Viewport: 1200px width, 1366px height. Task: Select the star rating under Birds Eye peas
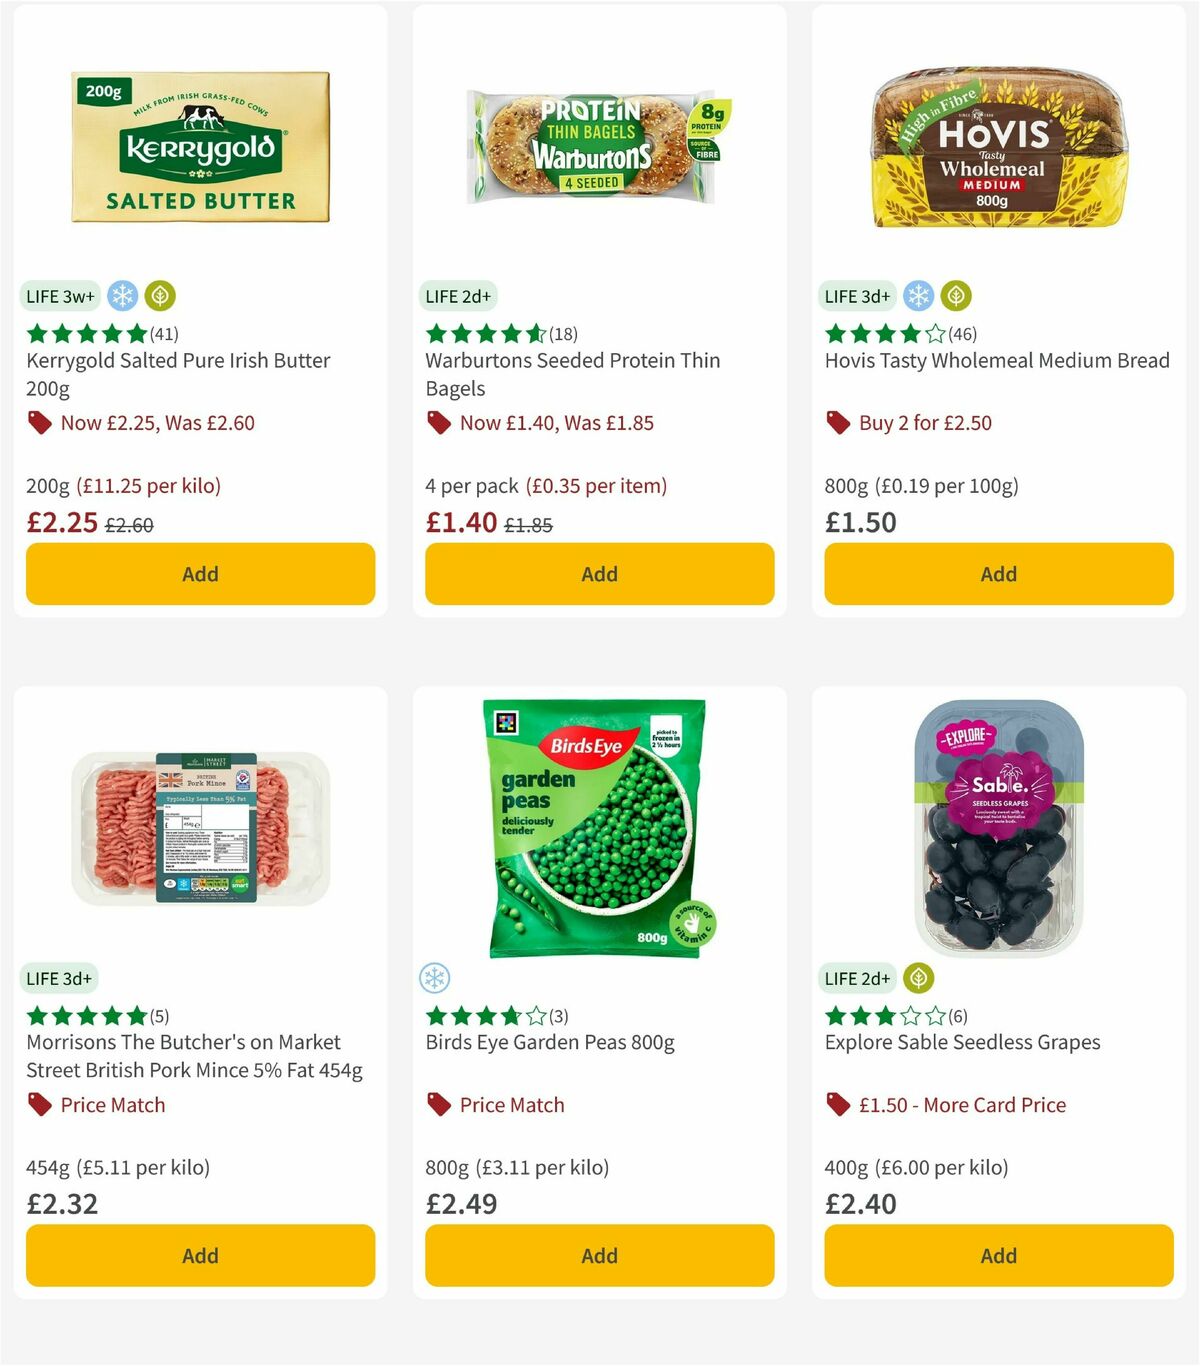[x=484, y=1016]
